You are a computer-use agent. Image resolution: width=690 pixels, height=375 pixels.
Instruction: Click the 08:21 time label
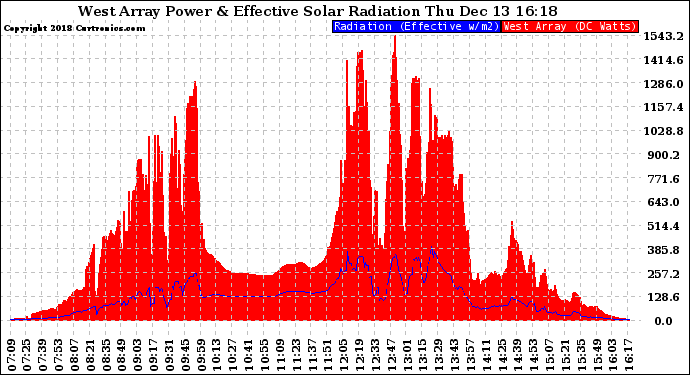coord(91,355)
